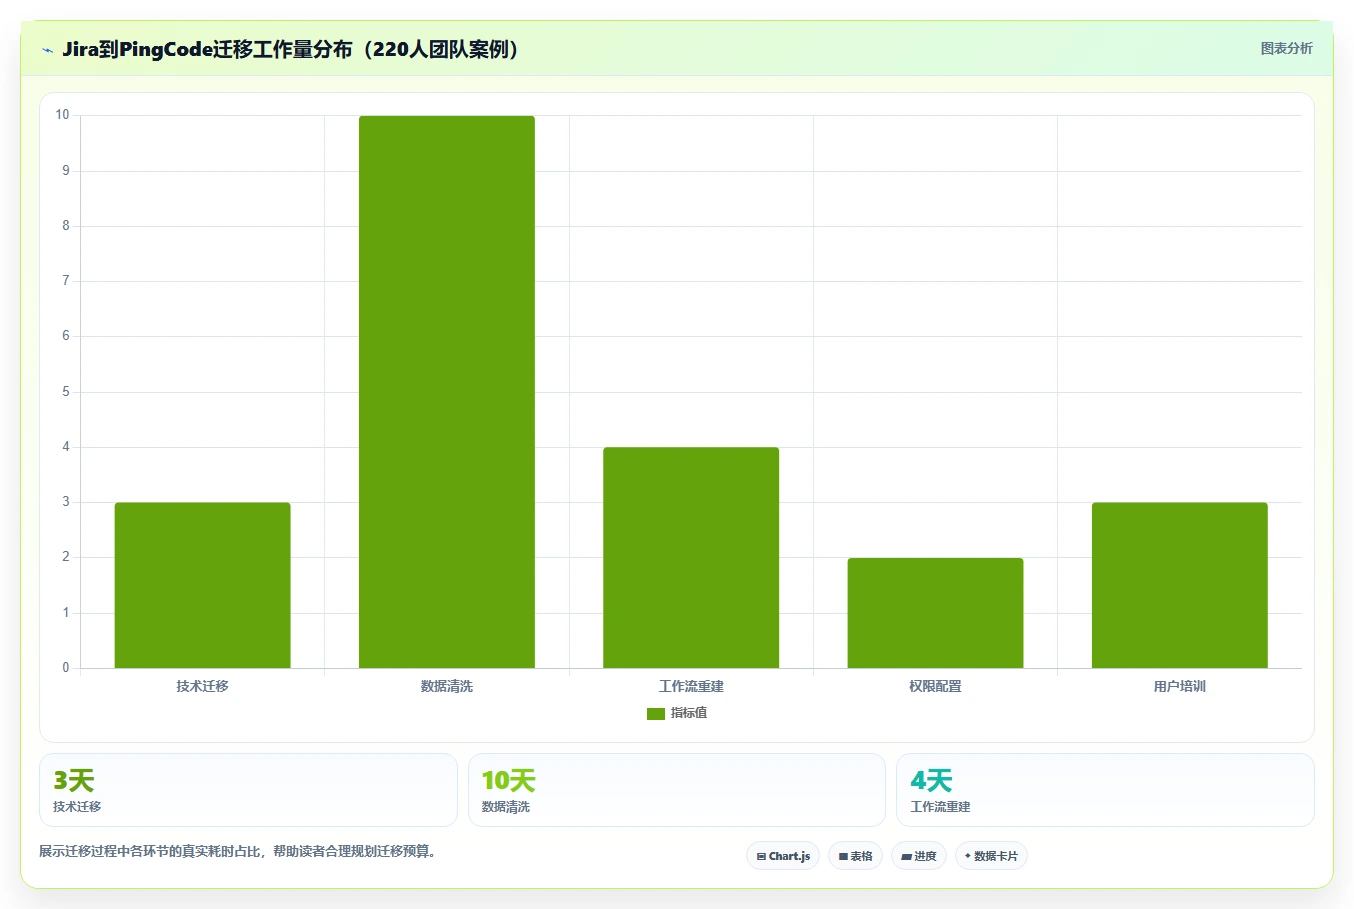Viewport: 1354px width, 909px height.
Task: Click the 用户培训 bar in the chart
Action: click(1180, 585)
